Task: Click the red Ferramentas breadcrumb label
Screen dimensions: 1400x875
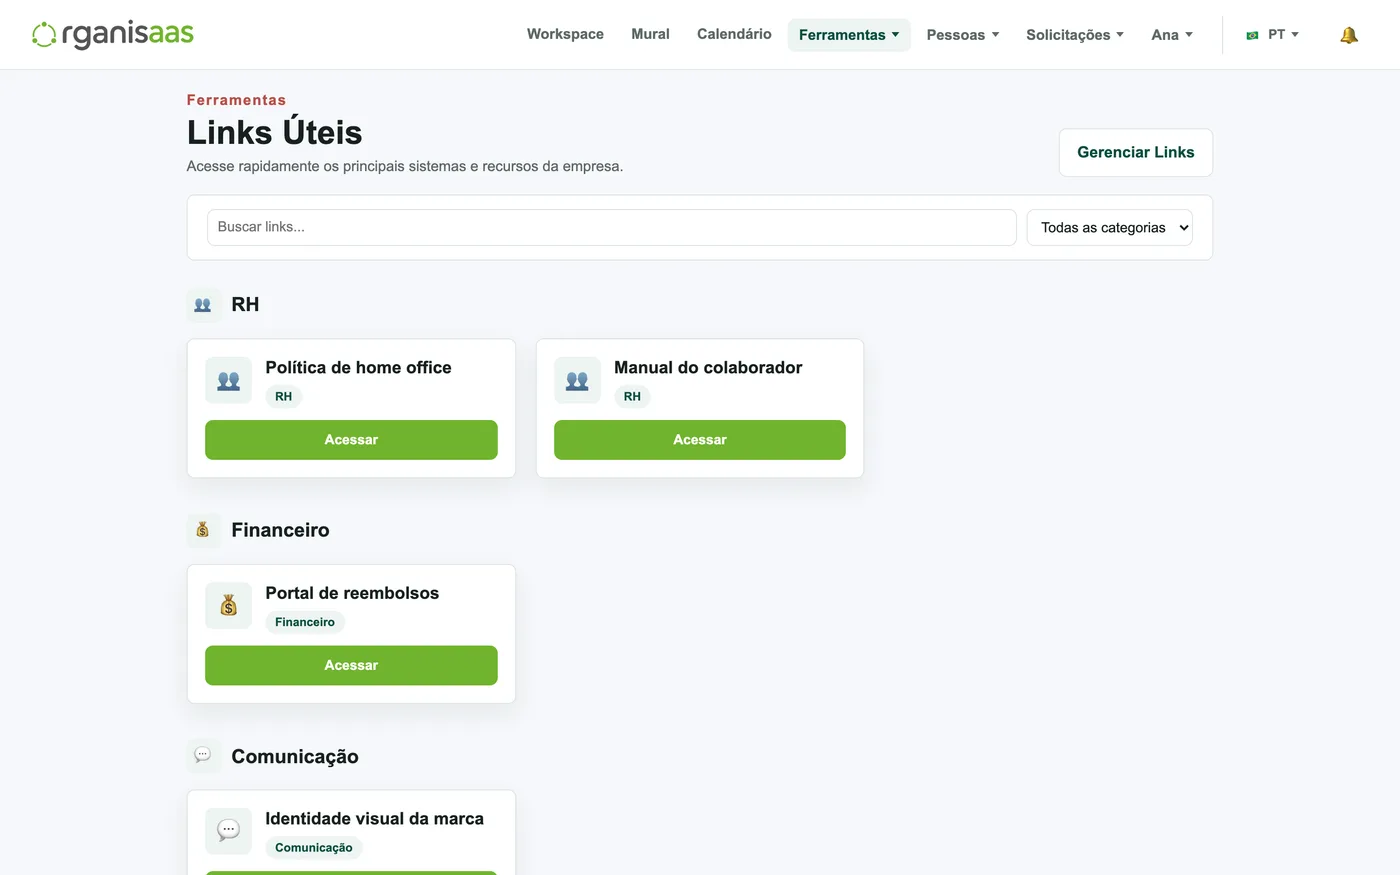Action: [x=236, y=100]
